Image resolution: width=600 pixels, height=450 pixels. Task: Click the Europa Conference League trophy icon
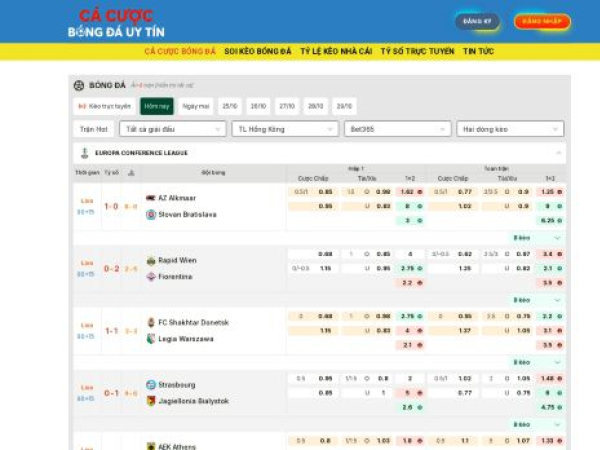point(84,153)
